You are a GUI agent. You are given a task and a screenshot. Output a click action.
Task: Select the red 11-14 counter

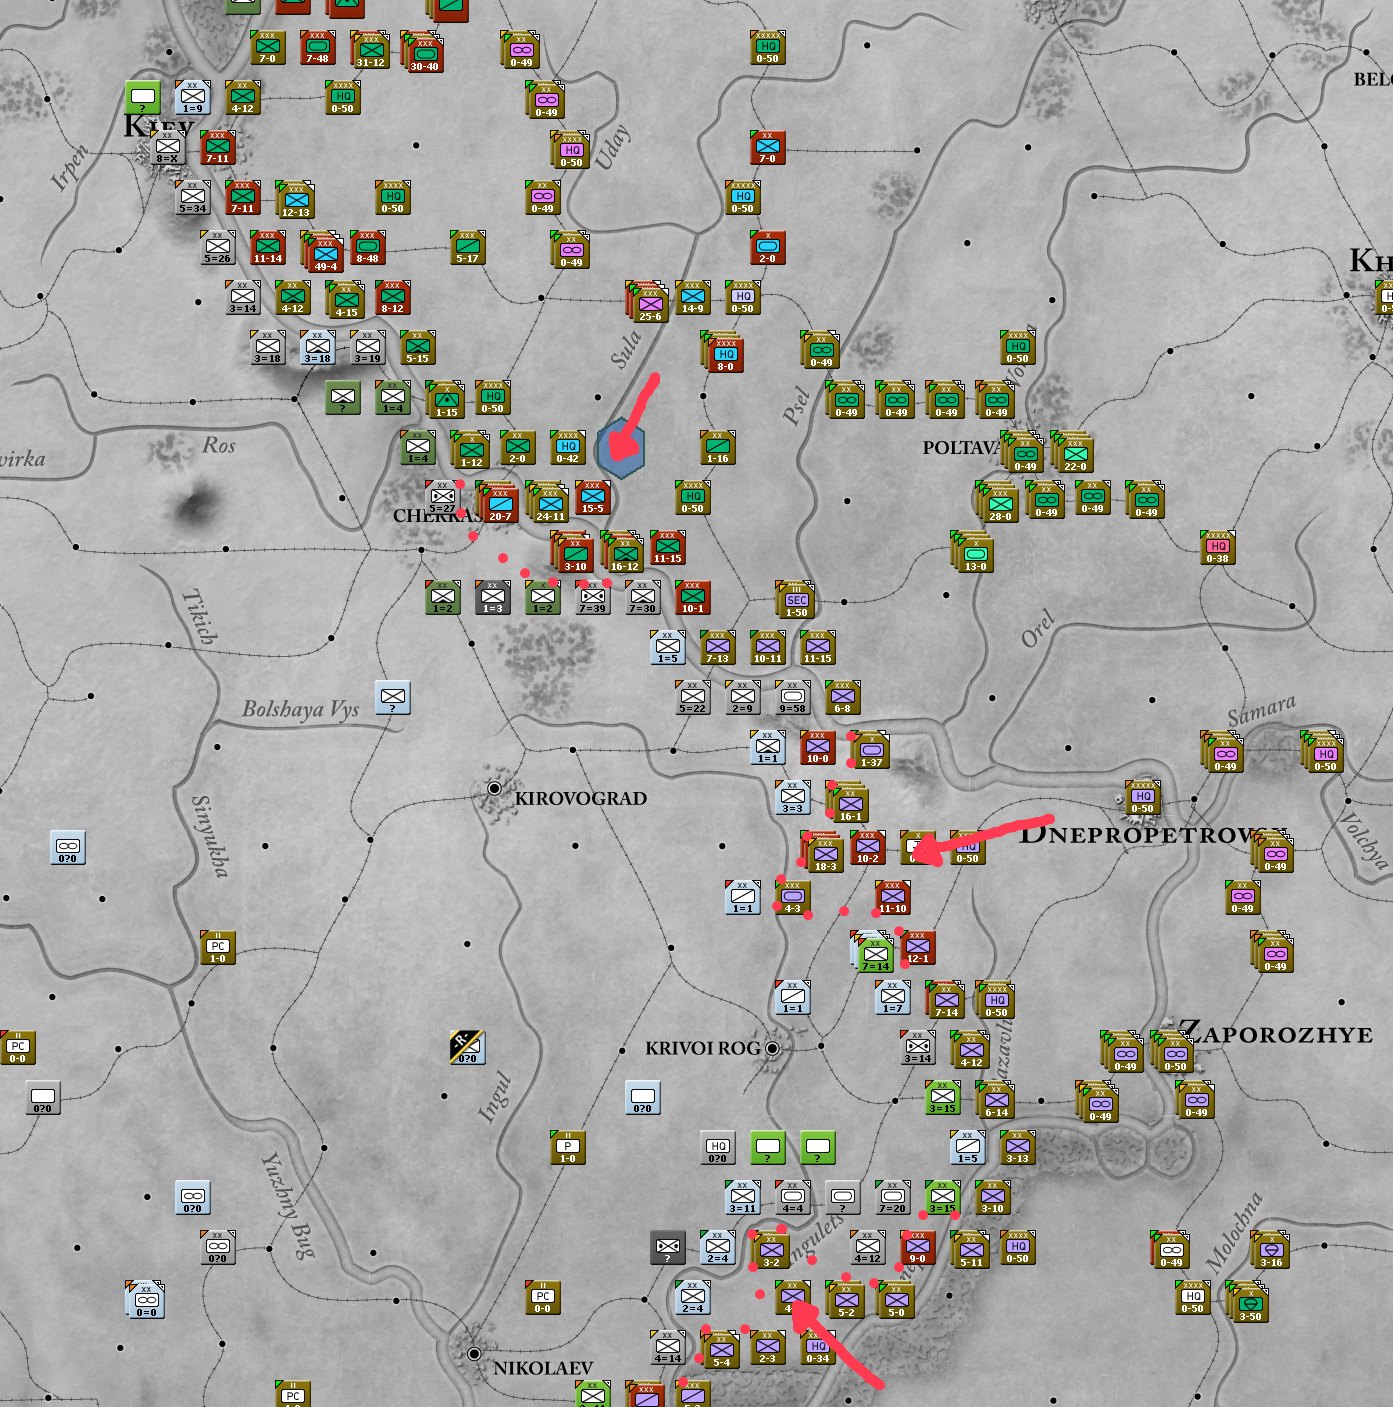click(x=268, y=248)
